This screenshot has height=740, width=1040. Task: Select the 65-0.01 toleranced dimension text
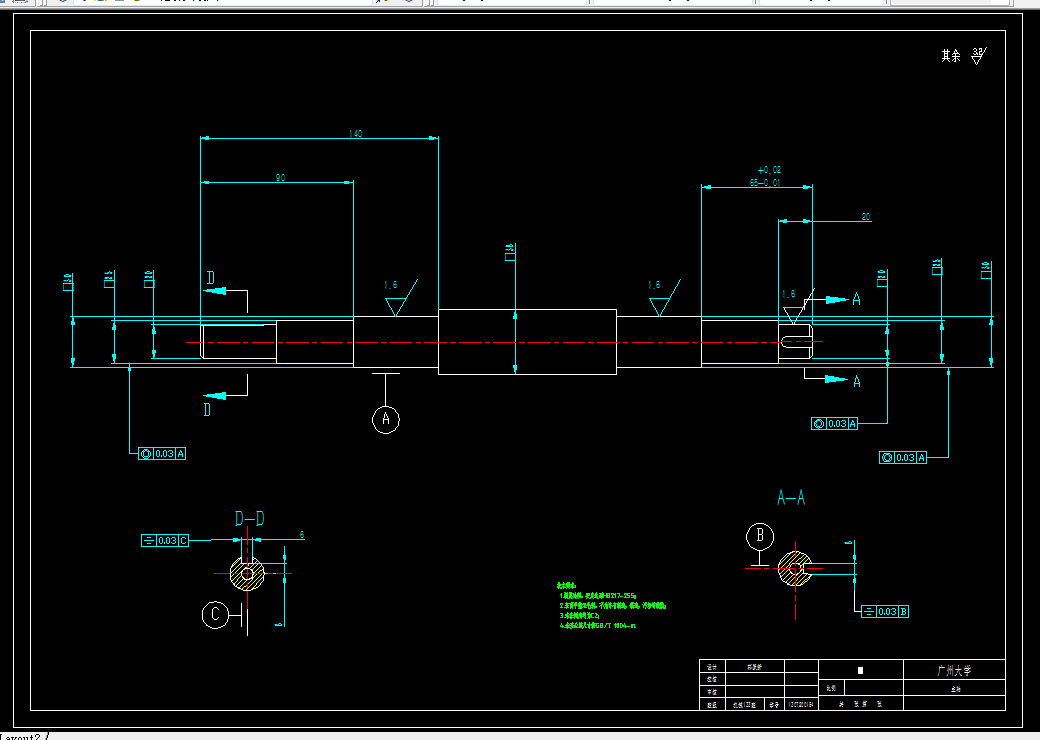(765, 182)
